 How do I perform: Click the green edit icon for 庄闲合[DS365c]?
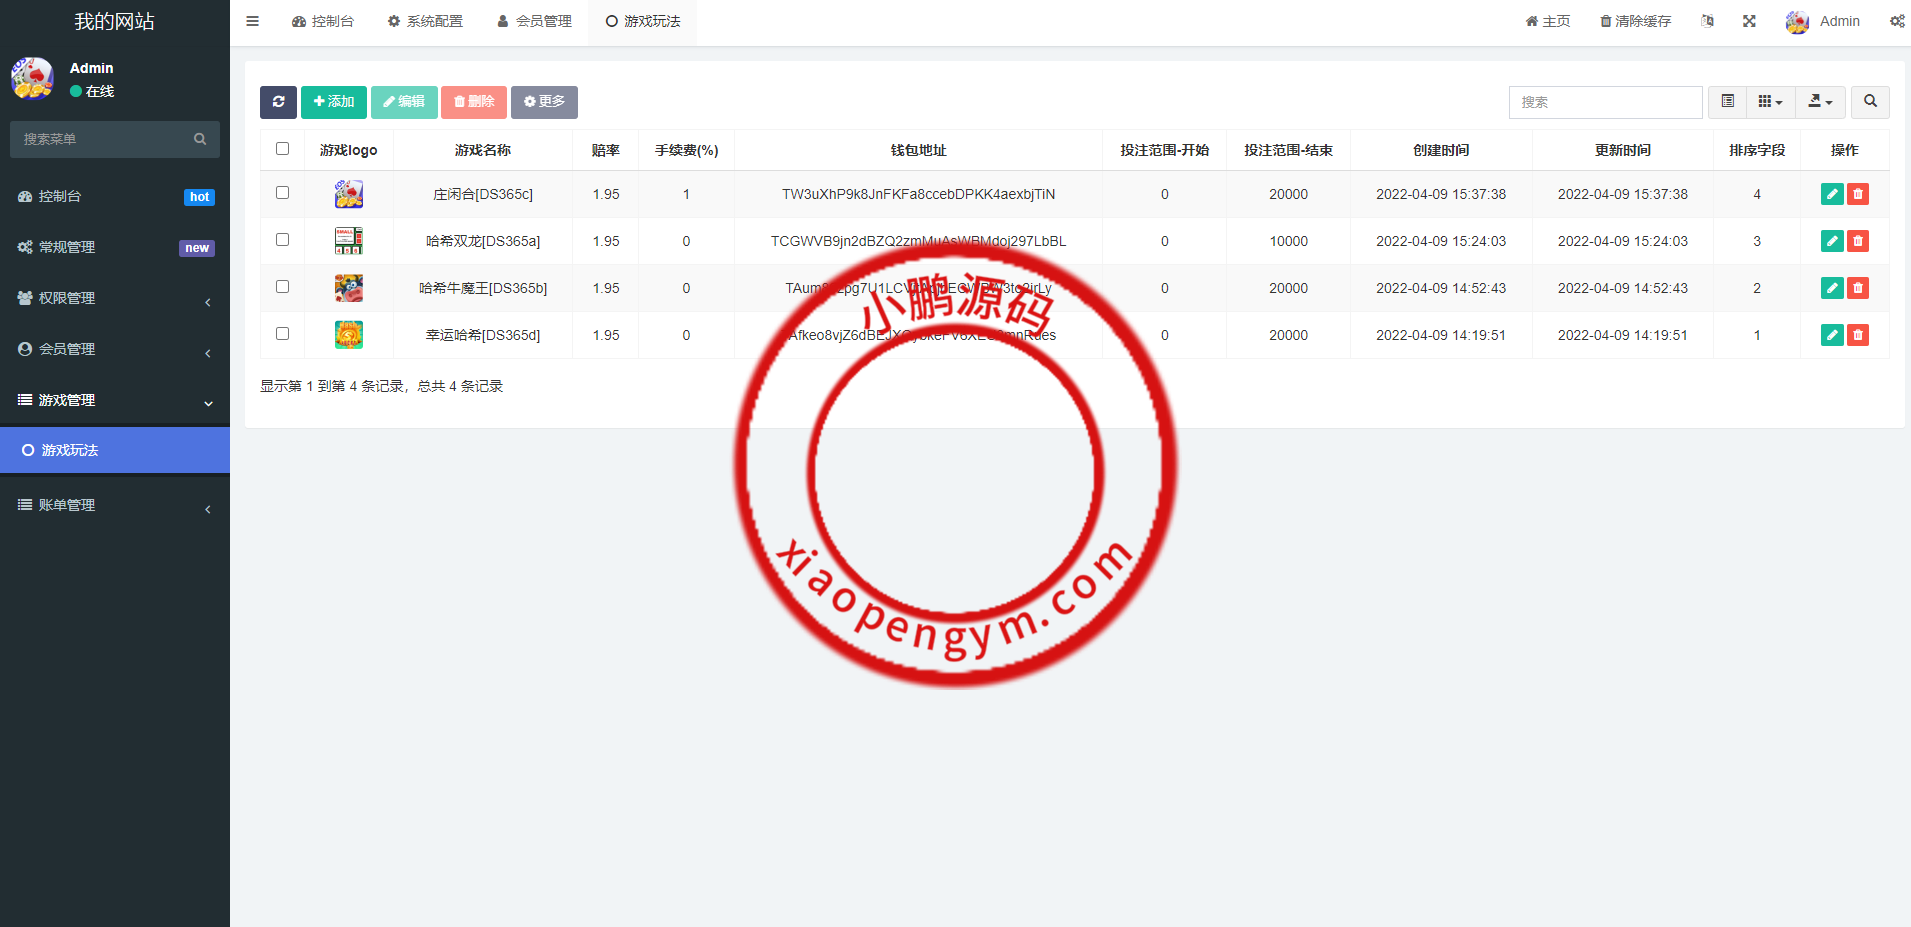tap(1831, 194)
